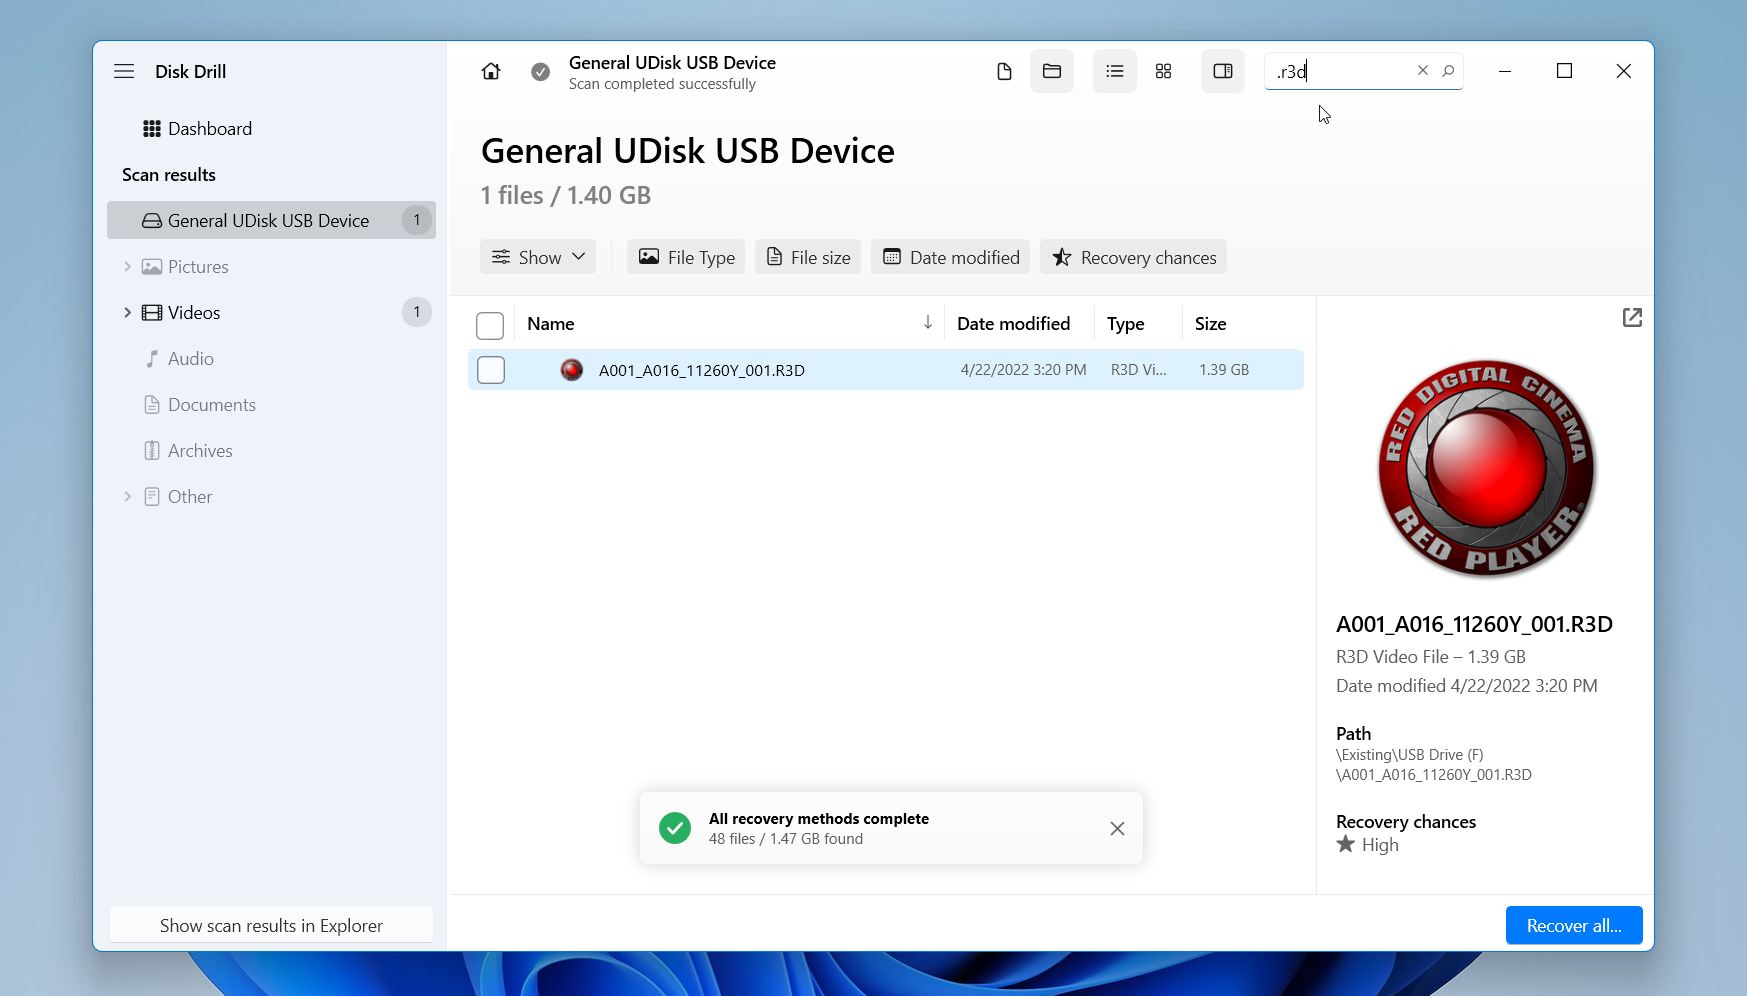Screen dimensions: 1747x996
Task: Open Date modified filter
Action: click(950, 257)
